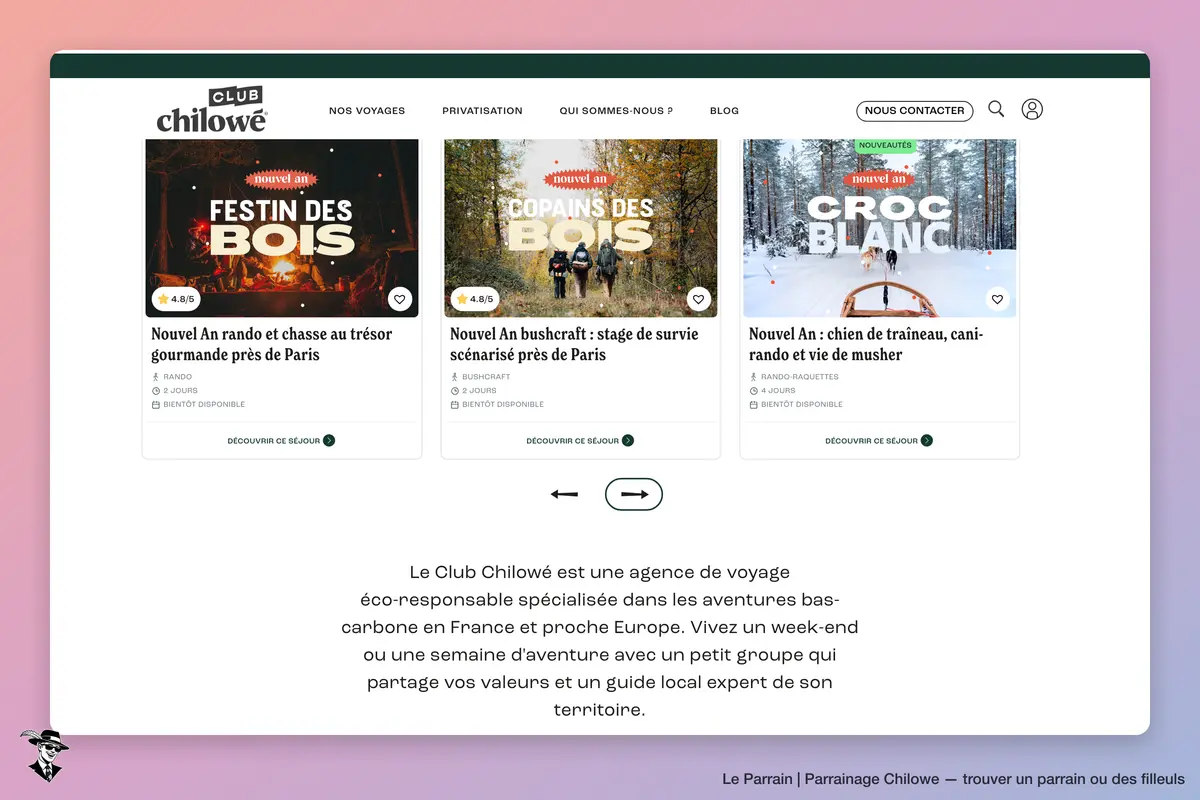Image resolution: width=1200 pixels, height=800 pixels.
Task: Click the Nous Contacter button
Action: (914, 111)
